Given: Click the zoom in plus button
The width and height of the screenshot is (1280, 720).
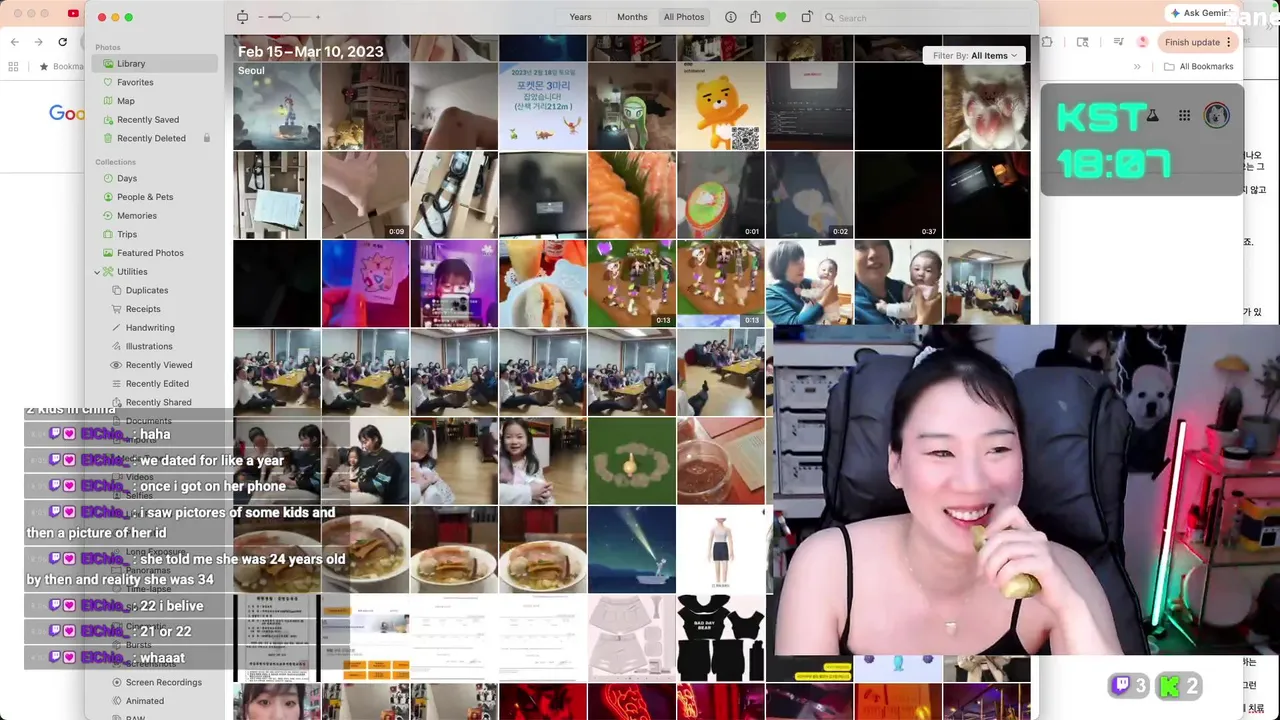Looking at the screenshot, I should coord(318,17).
